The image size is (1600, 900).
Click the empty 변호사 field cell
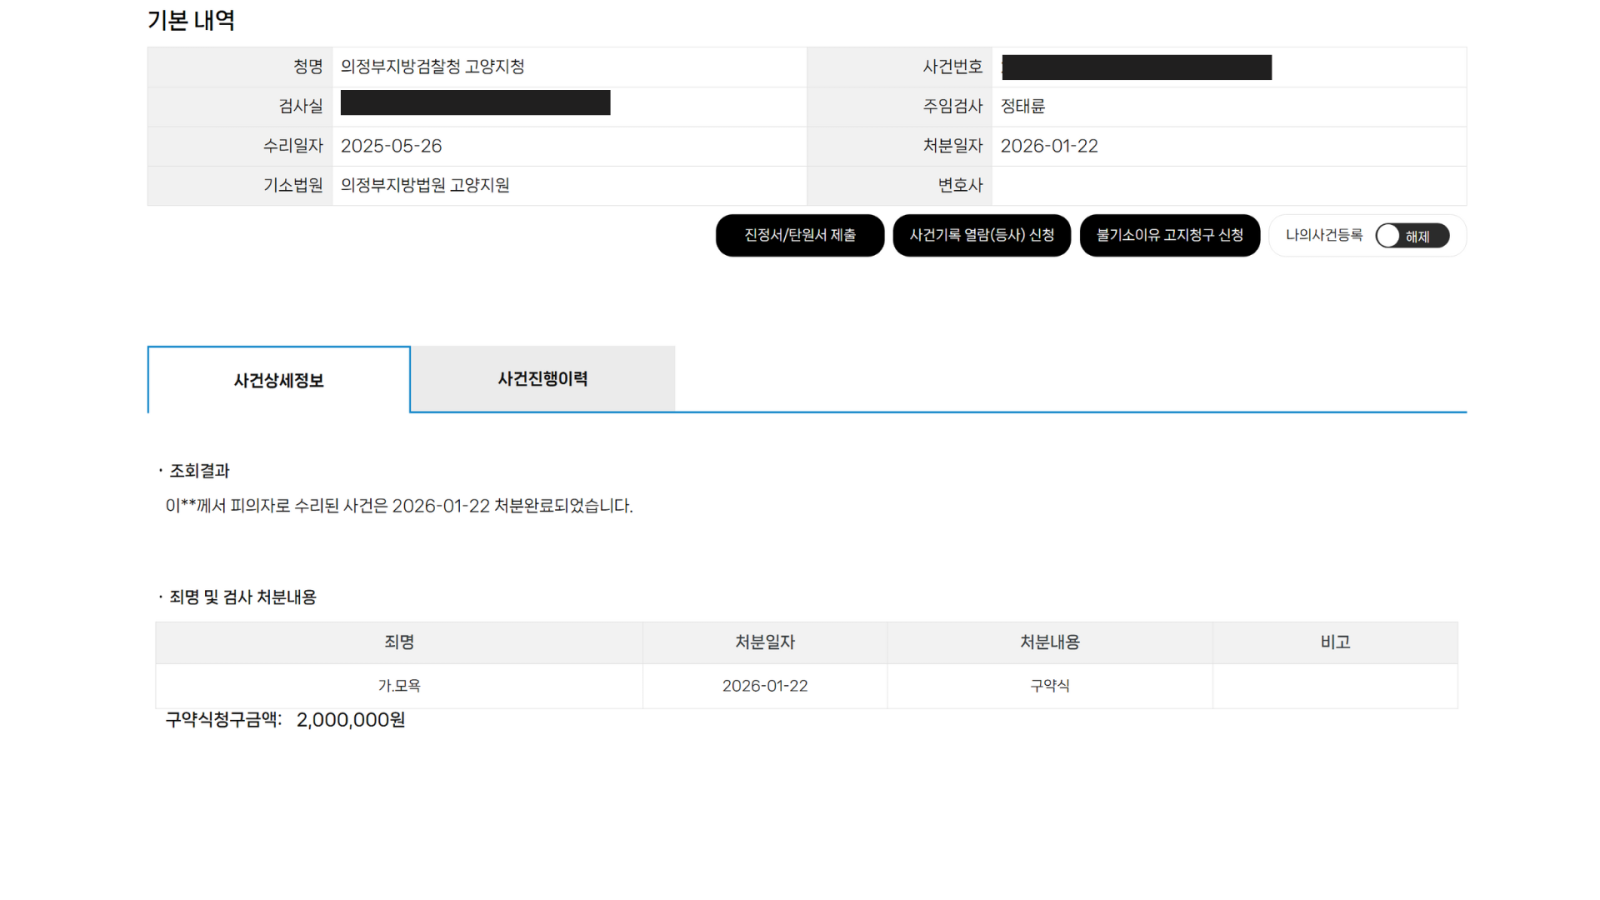click(1228, 186)
